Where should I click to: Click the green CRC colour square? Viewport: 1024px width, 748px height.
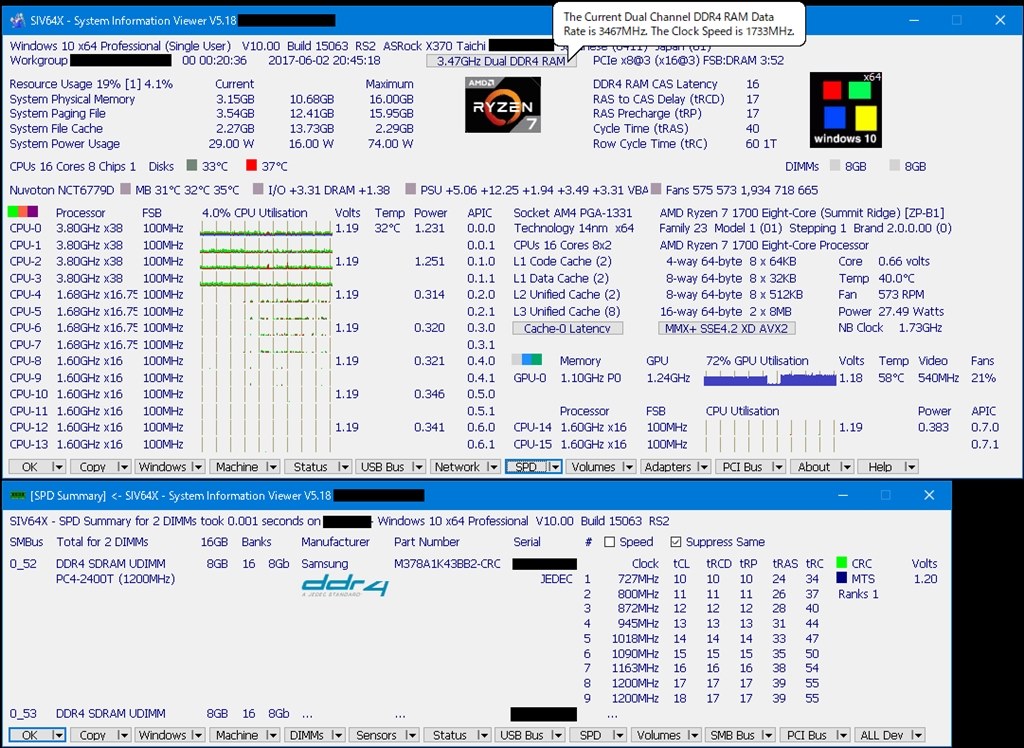click(842, 562)
